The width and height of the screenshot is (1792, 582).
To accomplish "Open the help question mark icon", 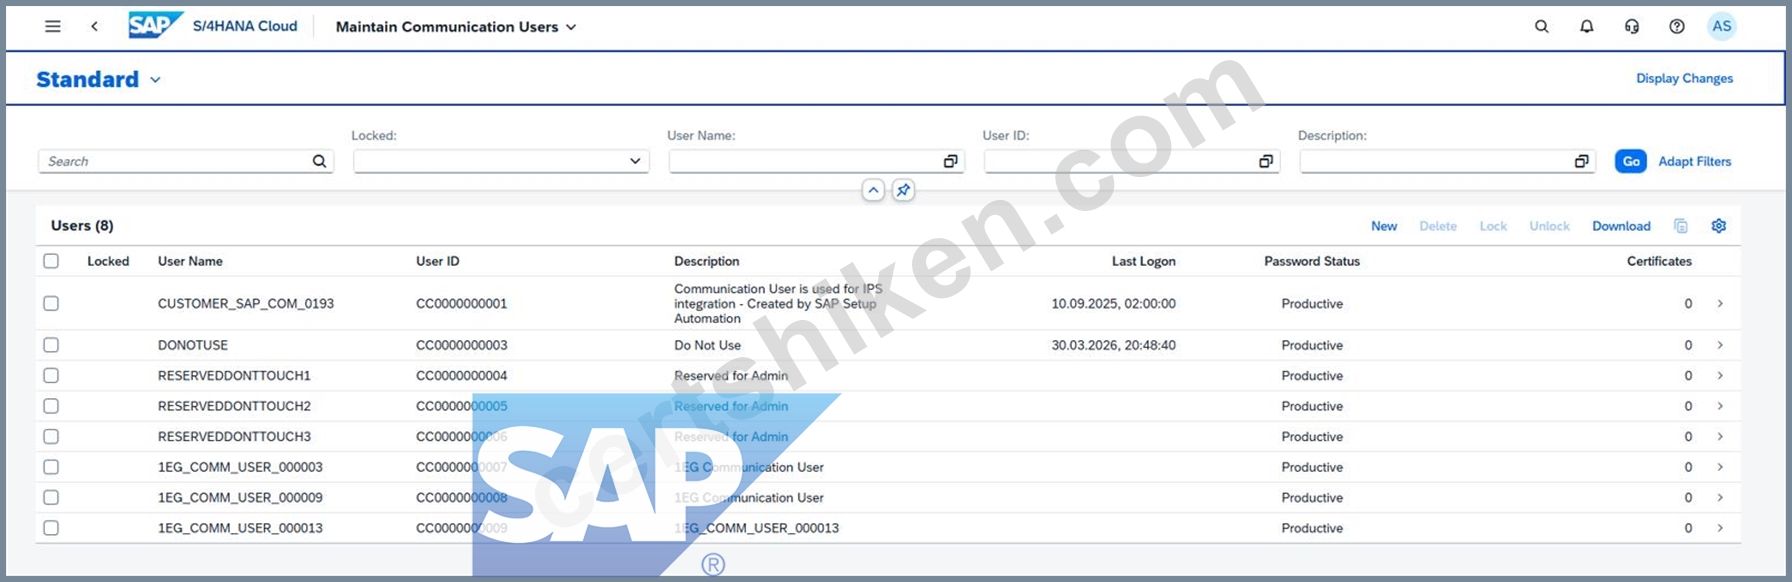I will (1677, 27).
